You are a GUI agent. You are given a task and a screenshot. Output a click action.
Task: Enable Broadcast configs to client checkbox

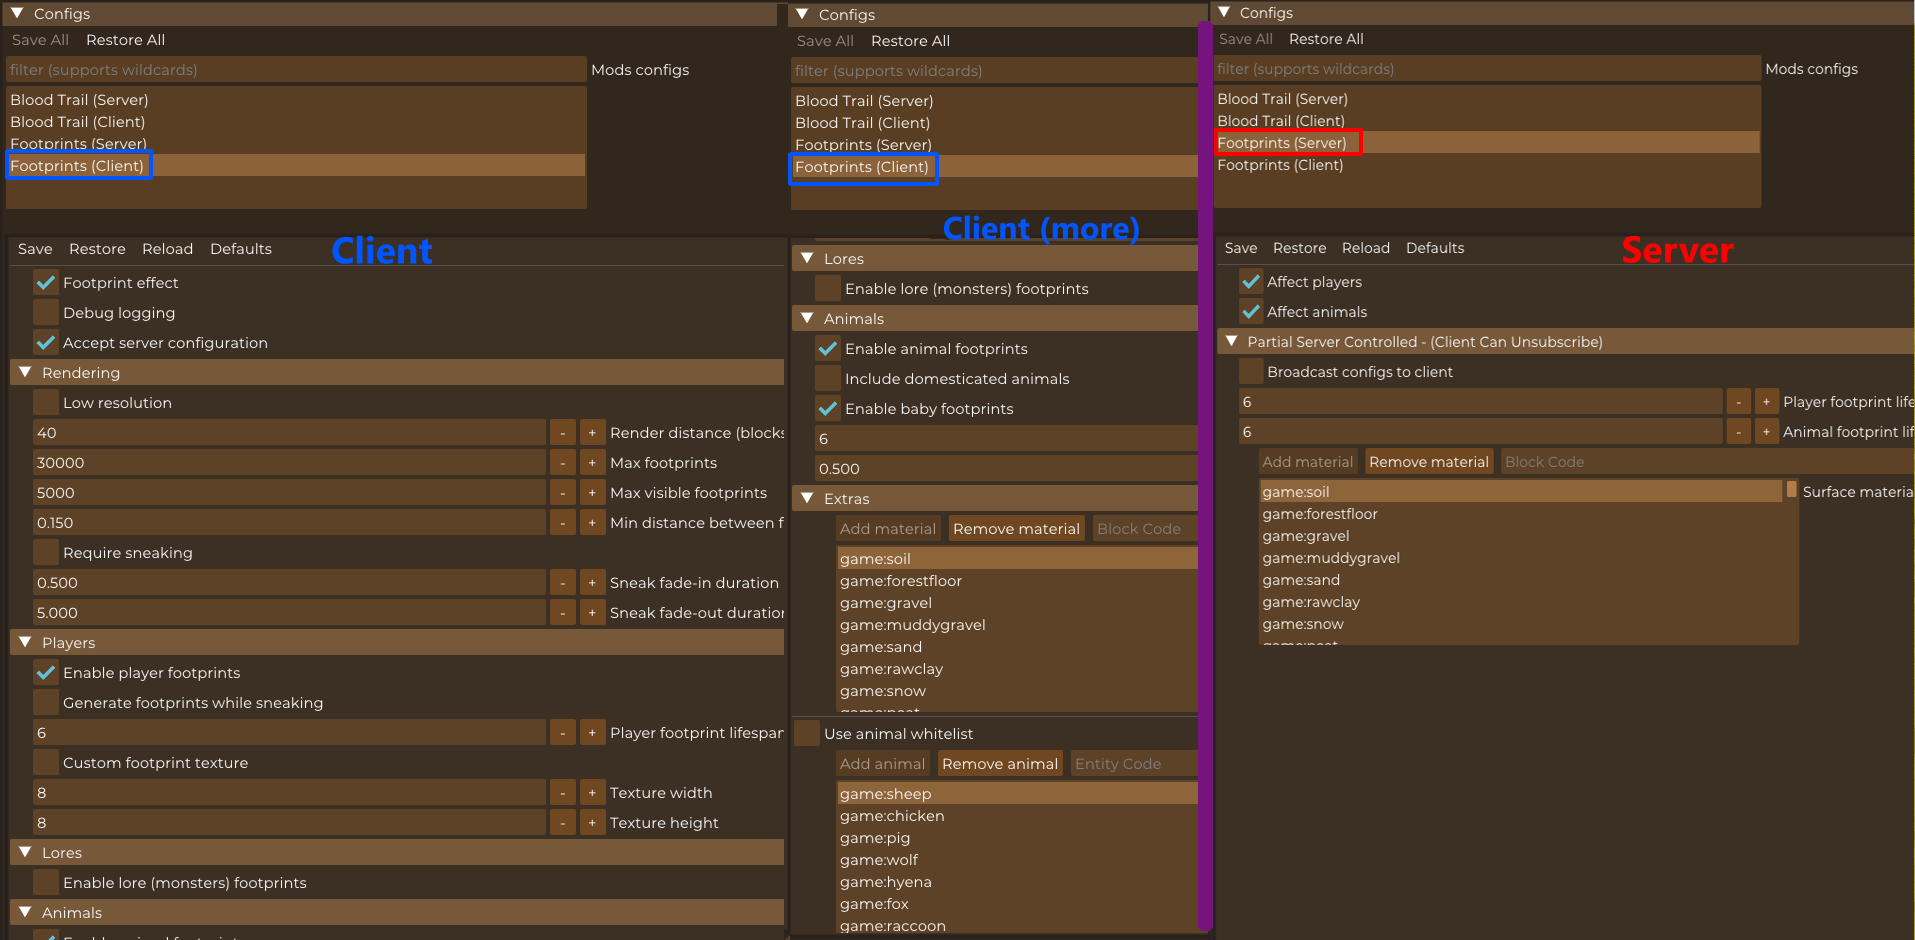(x=1251, y=372)
